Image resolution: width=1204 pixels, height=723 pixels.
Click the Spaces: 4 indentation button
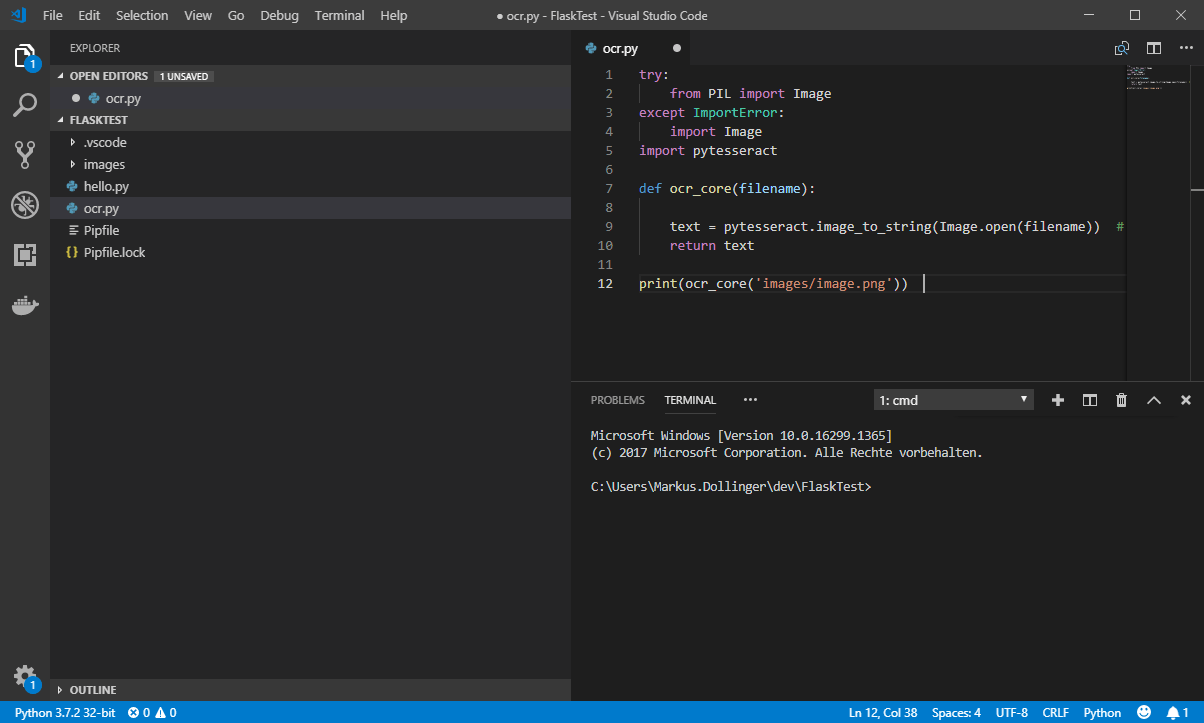click(x=956, y=713)
